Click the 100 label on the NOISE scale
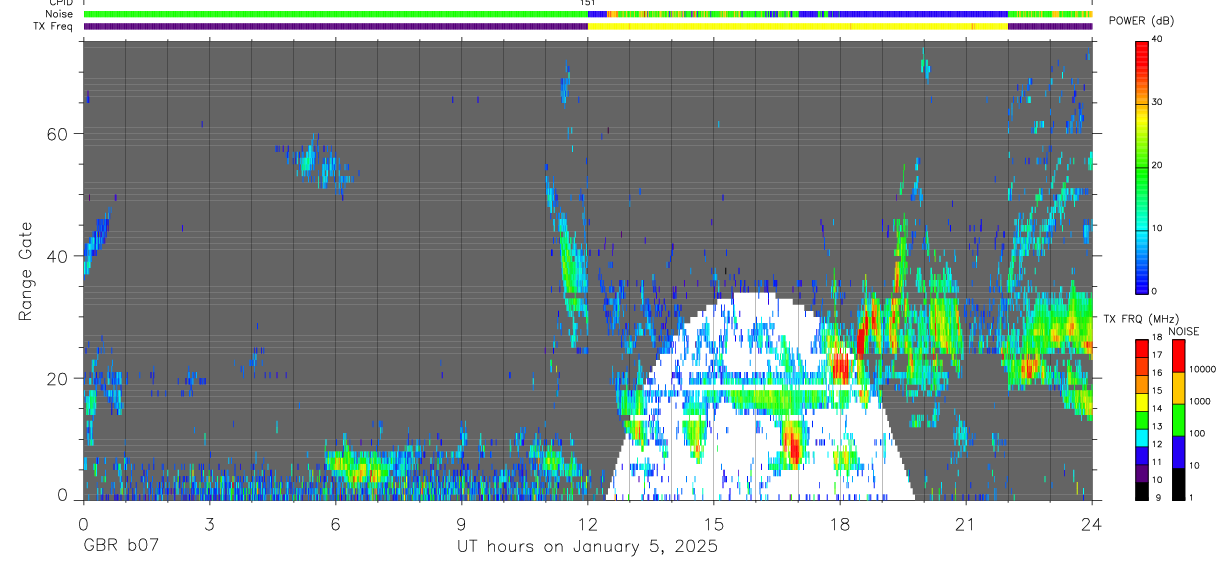Image resolution: width=1228 pixels, height=567 pixels. pos(1199,434)
